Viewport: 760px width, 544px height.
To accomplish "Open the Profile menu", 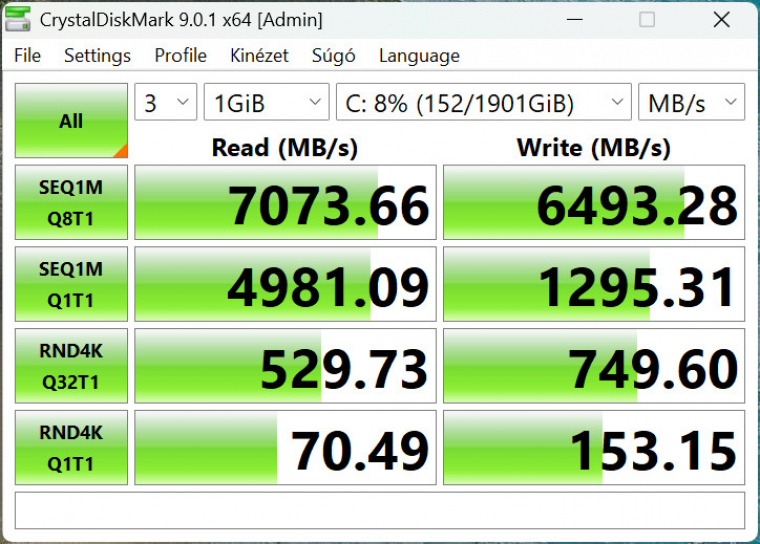I will point(180,55).
